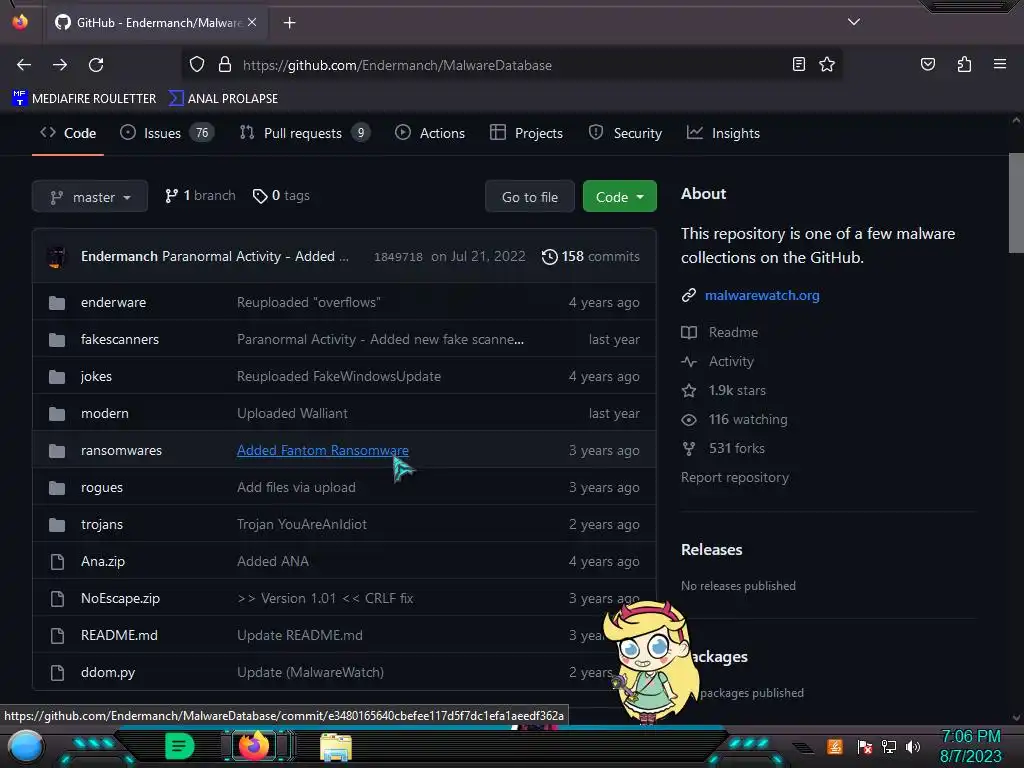Screen dimensions: 1024x768
Task: Open the extensions puzzle icon
Action: (x=964, y=64)
